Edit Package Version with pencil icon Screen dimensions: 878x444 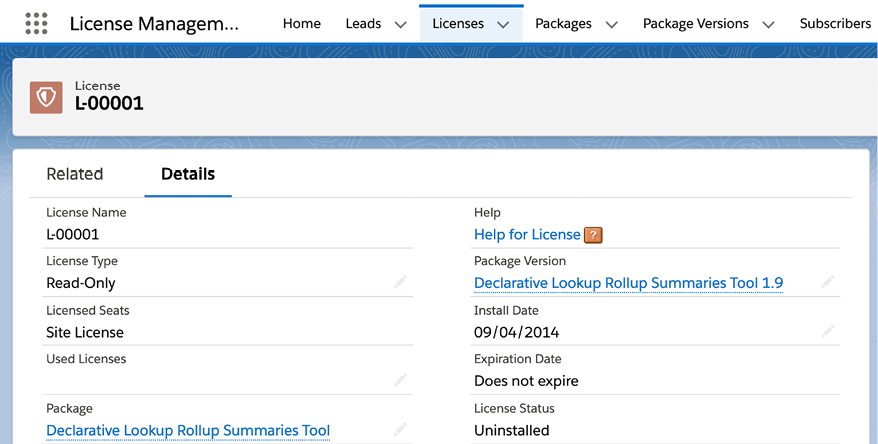[828, 282]
